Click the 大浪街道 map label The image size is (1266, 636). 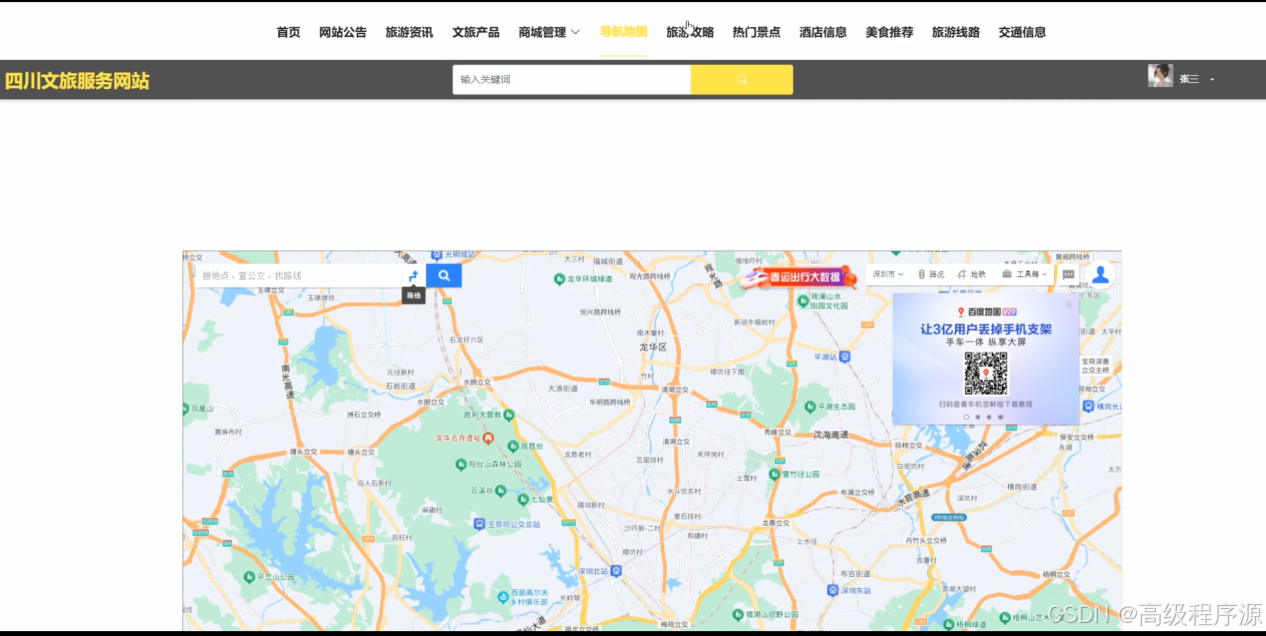pos(563,388)
